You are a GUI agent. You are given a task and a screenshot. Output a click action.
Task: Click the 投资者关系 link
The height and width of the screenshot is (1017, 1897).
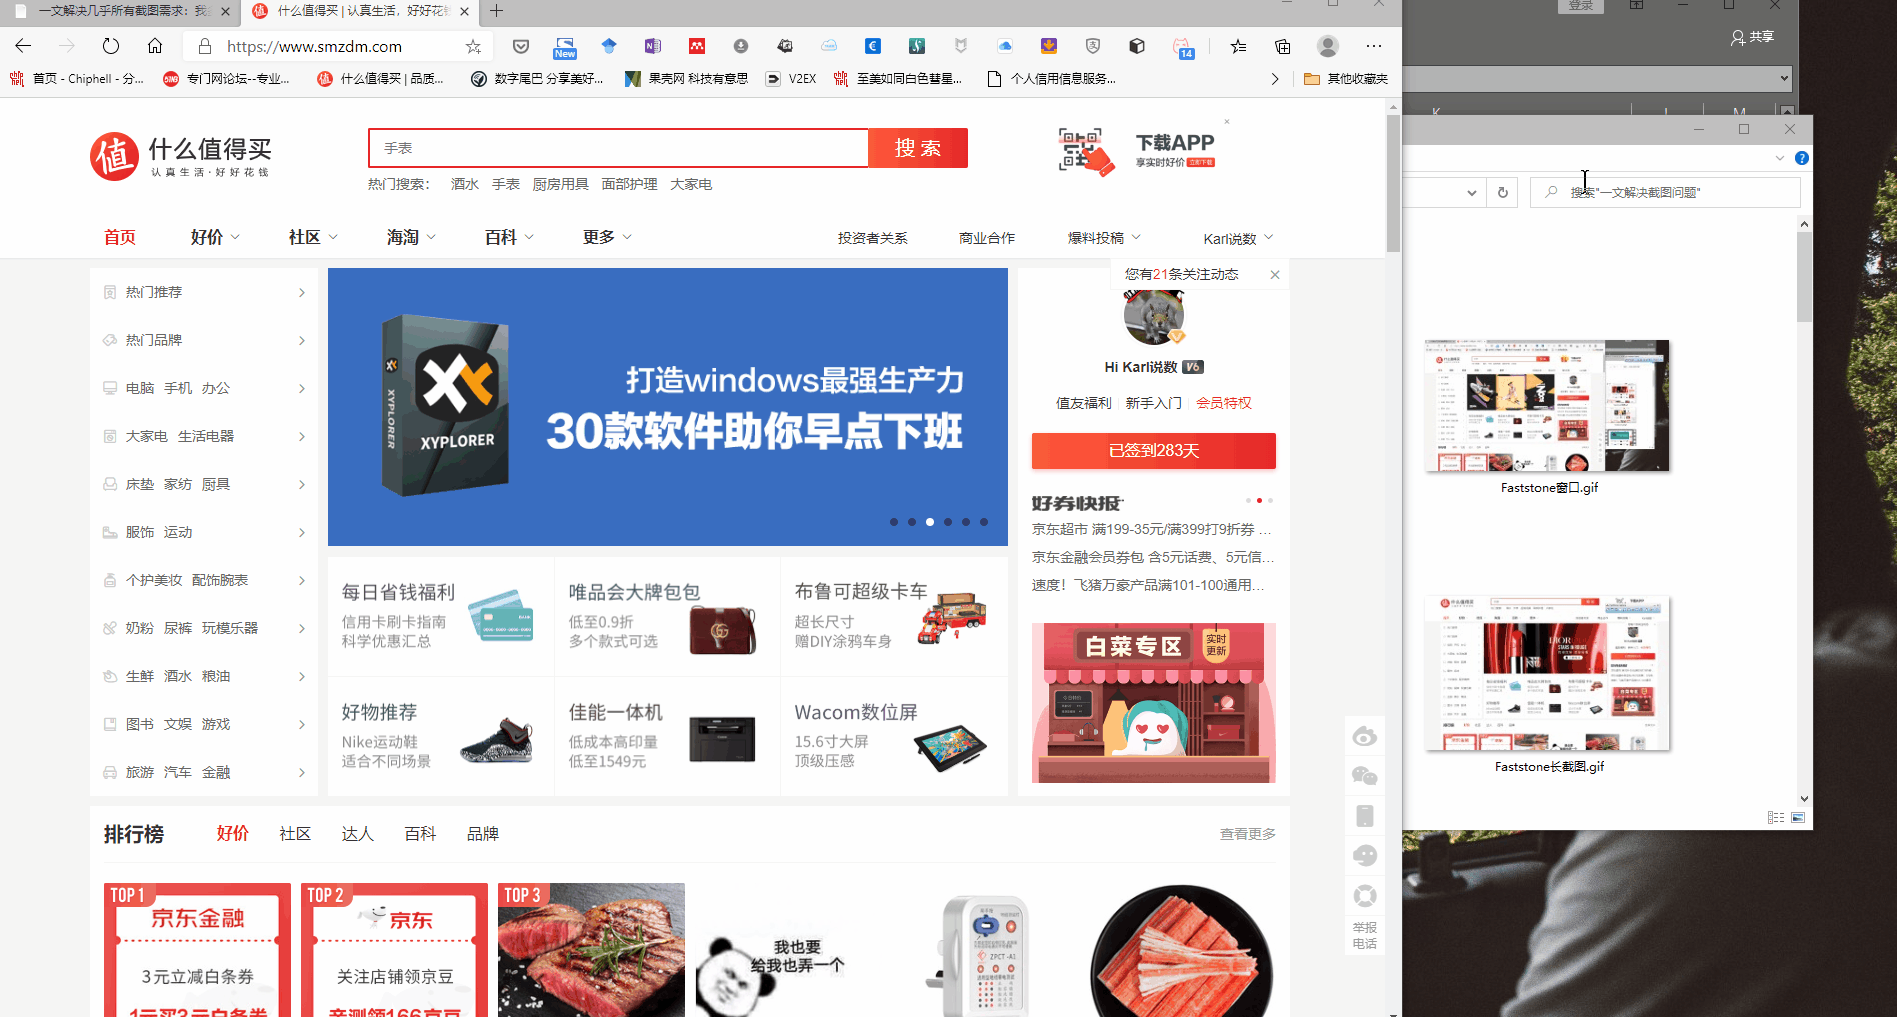(873, 238)
